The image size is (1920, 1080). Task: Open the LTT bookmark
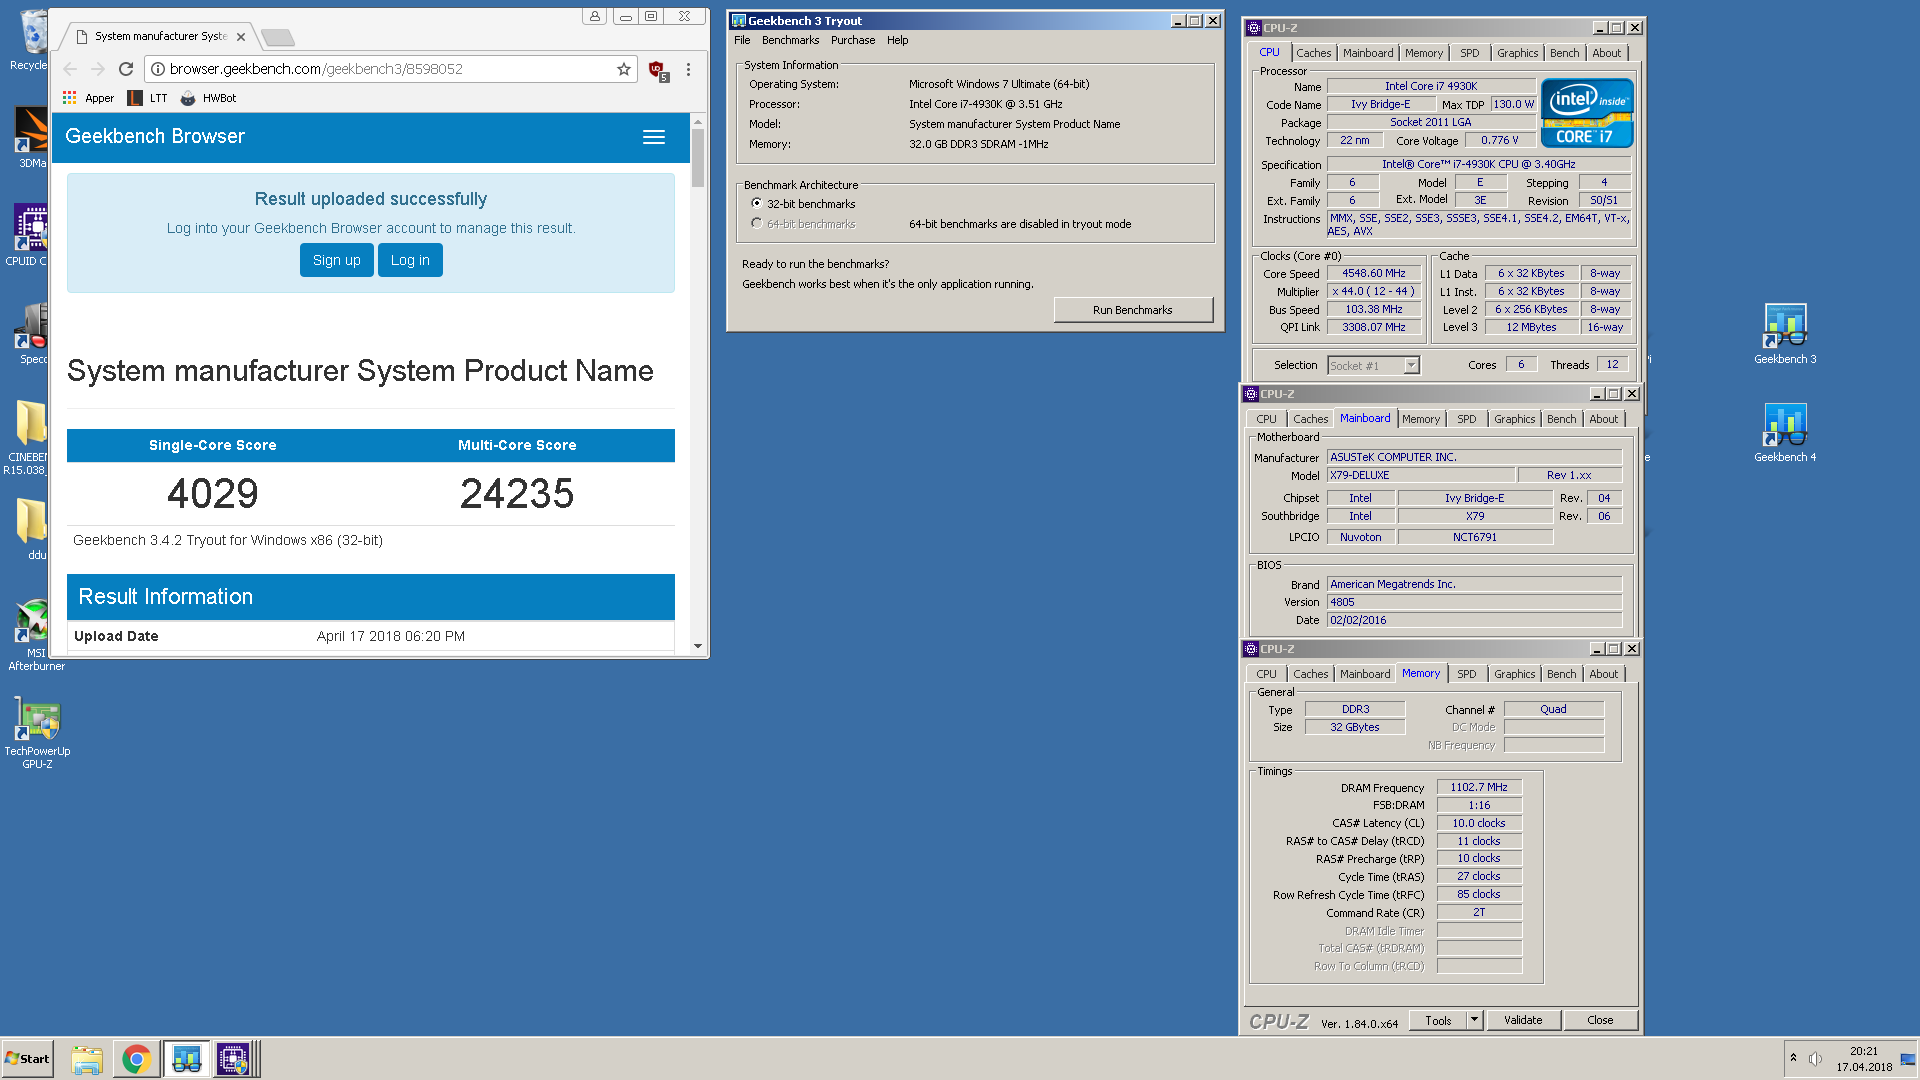(x=148, y=98)
